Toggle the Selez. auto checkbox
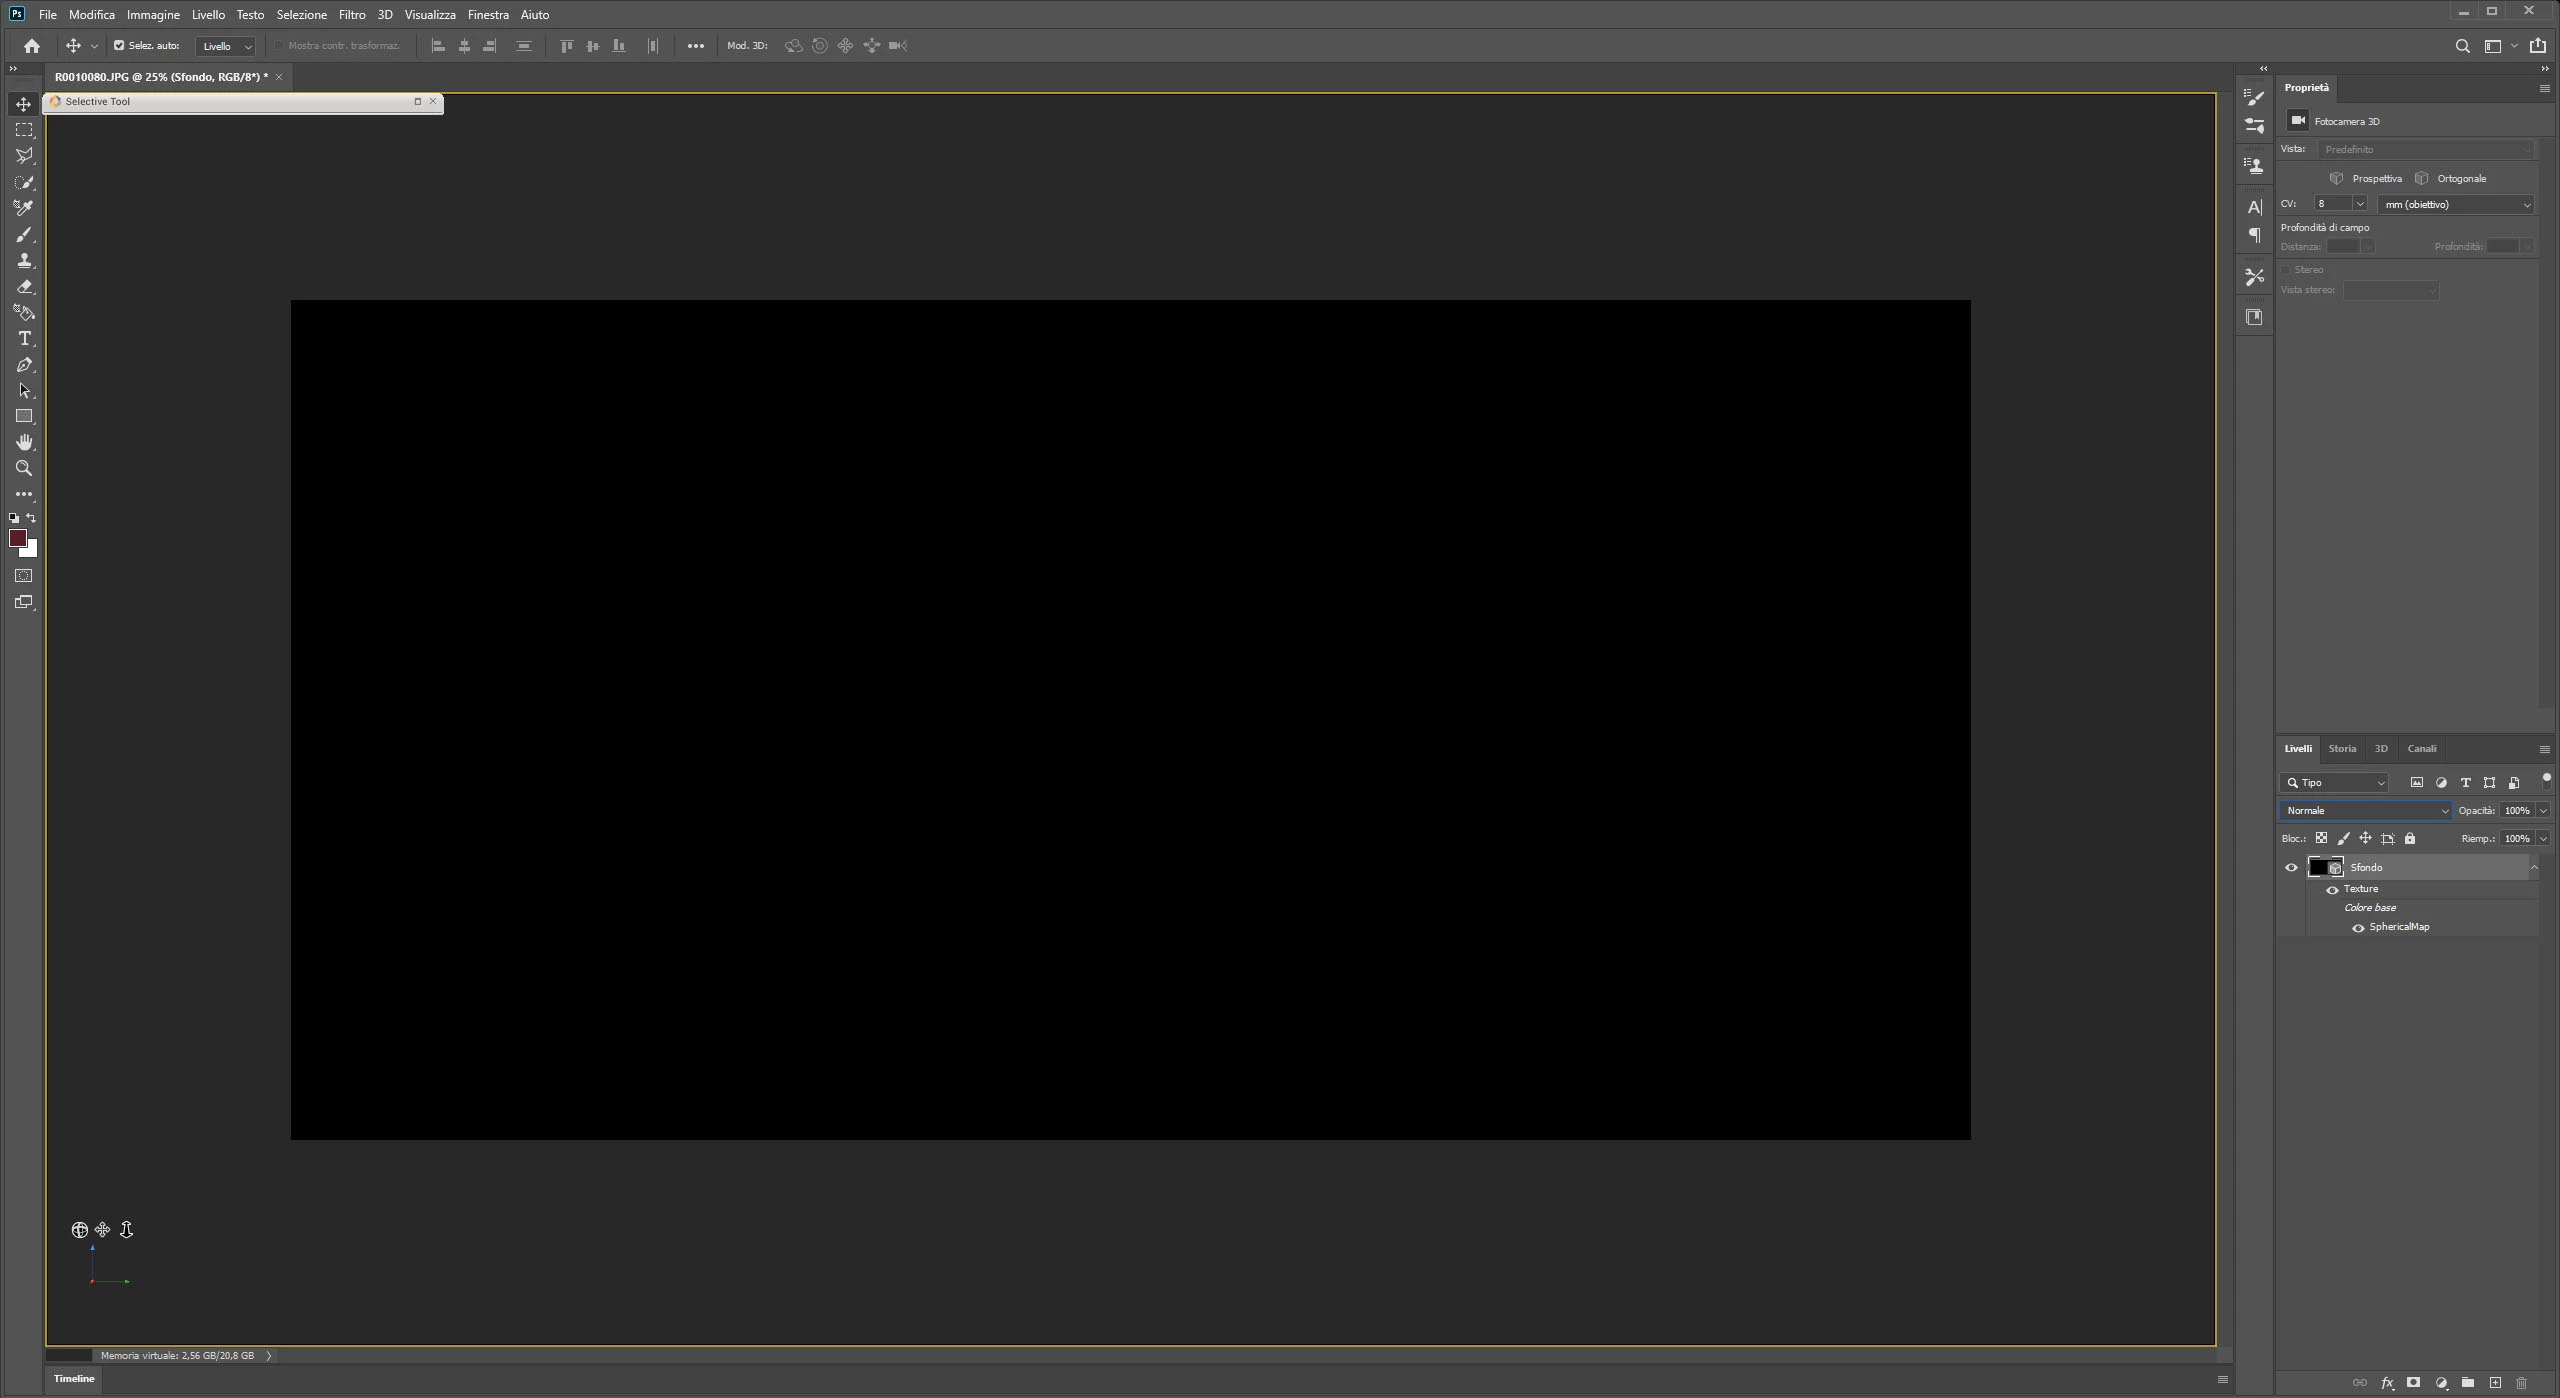The image size is (2560, 1398). point(119,46)
